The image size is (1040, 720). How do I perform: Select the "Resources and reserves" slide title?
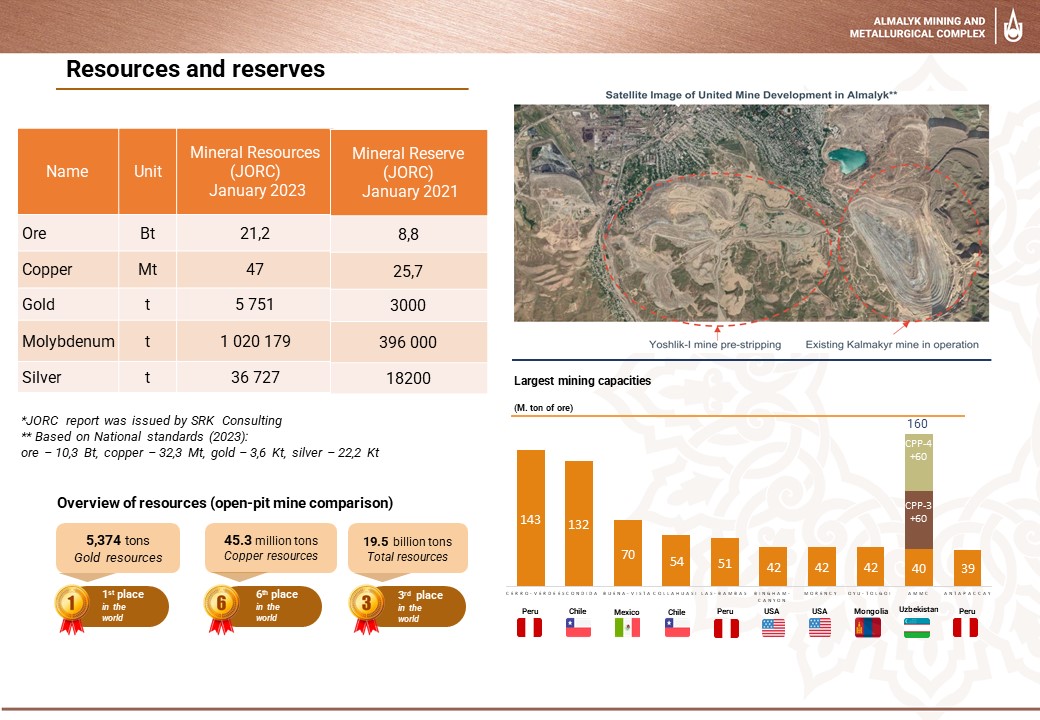click(195, 69)
